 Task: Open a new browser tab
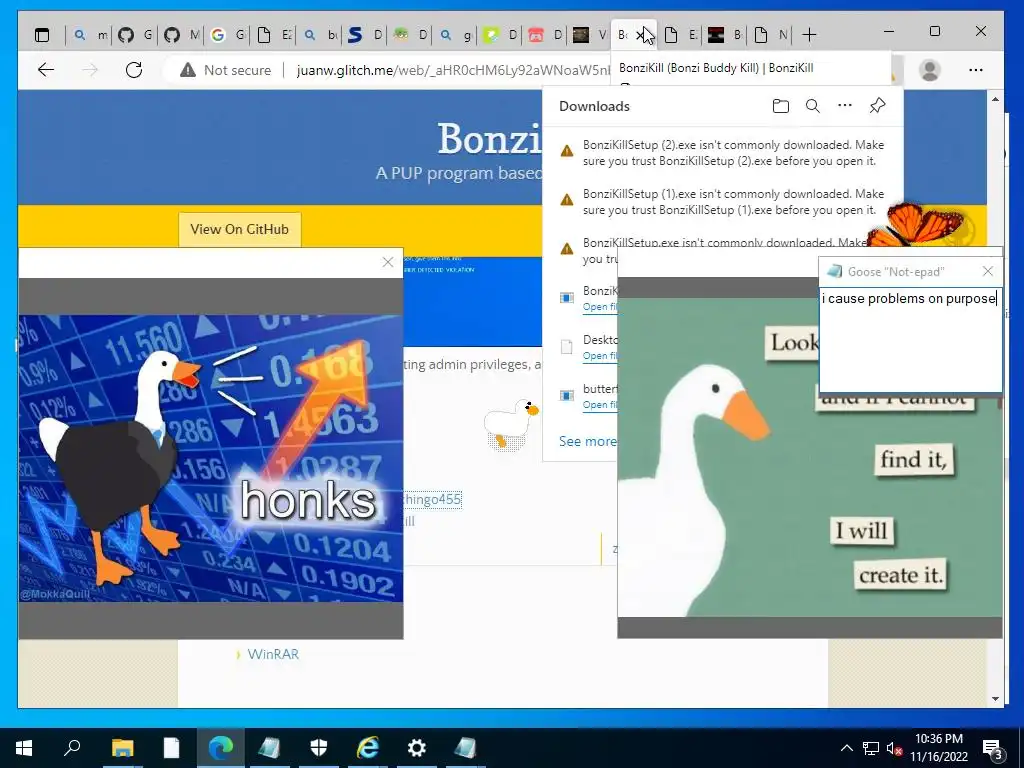(x=809, y=35)
